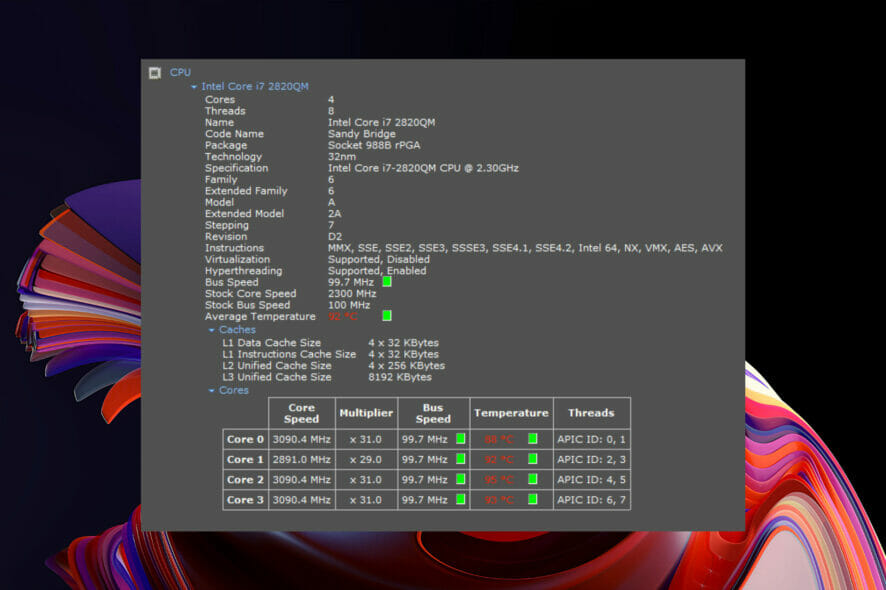Click the green indicator next to Bus Speed 99.7 MHz
This screenshot has width=886, height=590.
[x=387, y=282]
